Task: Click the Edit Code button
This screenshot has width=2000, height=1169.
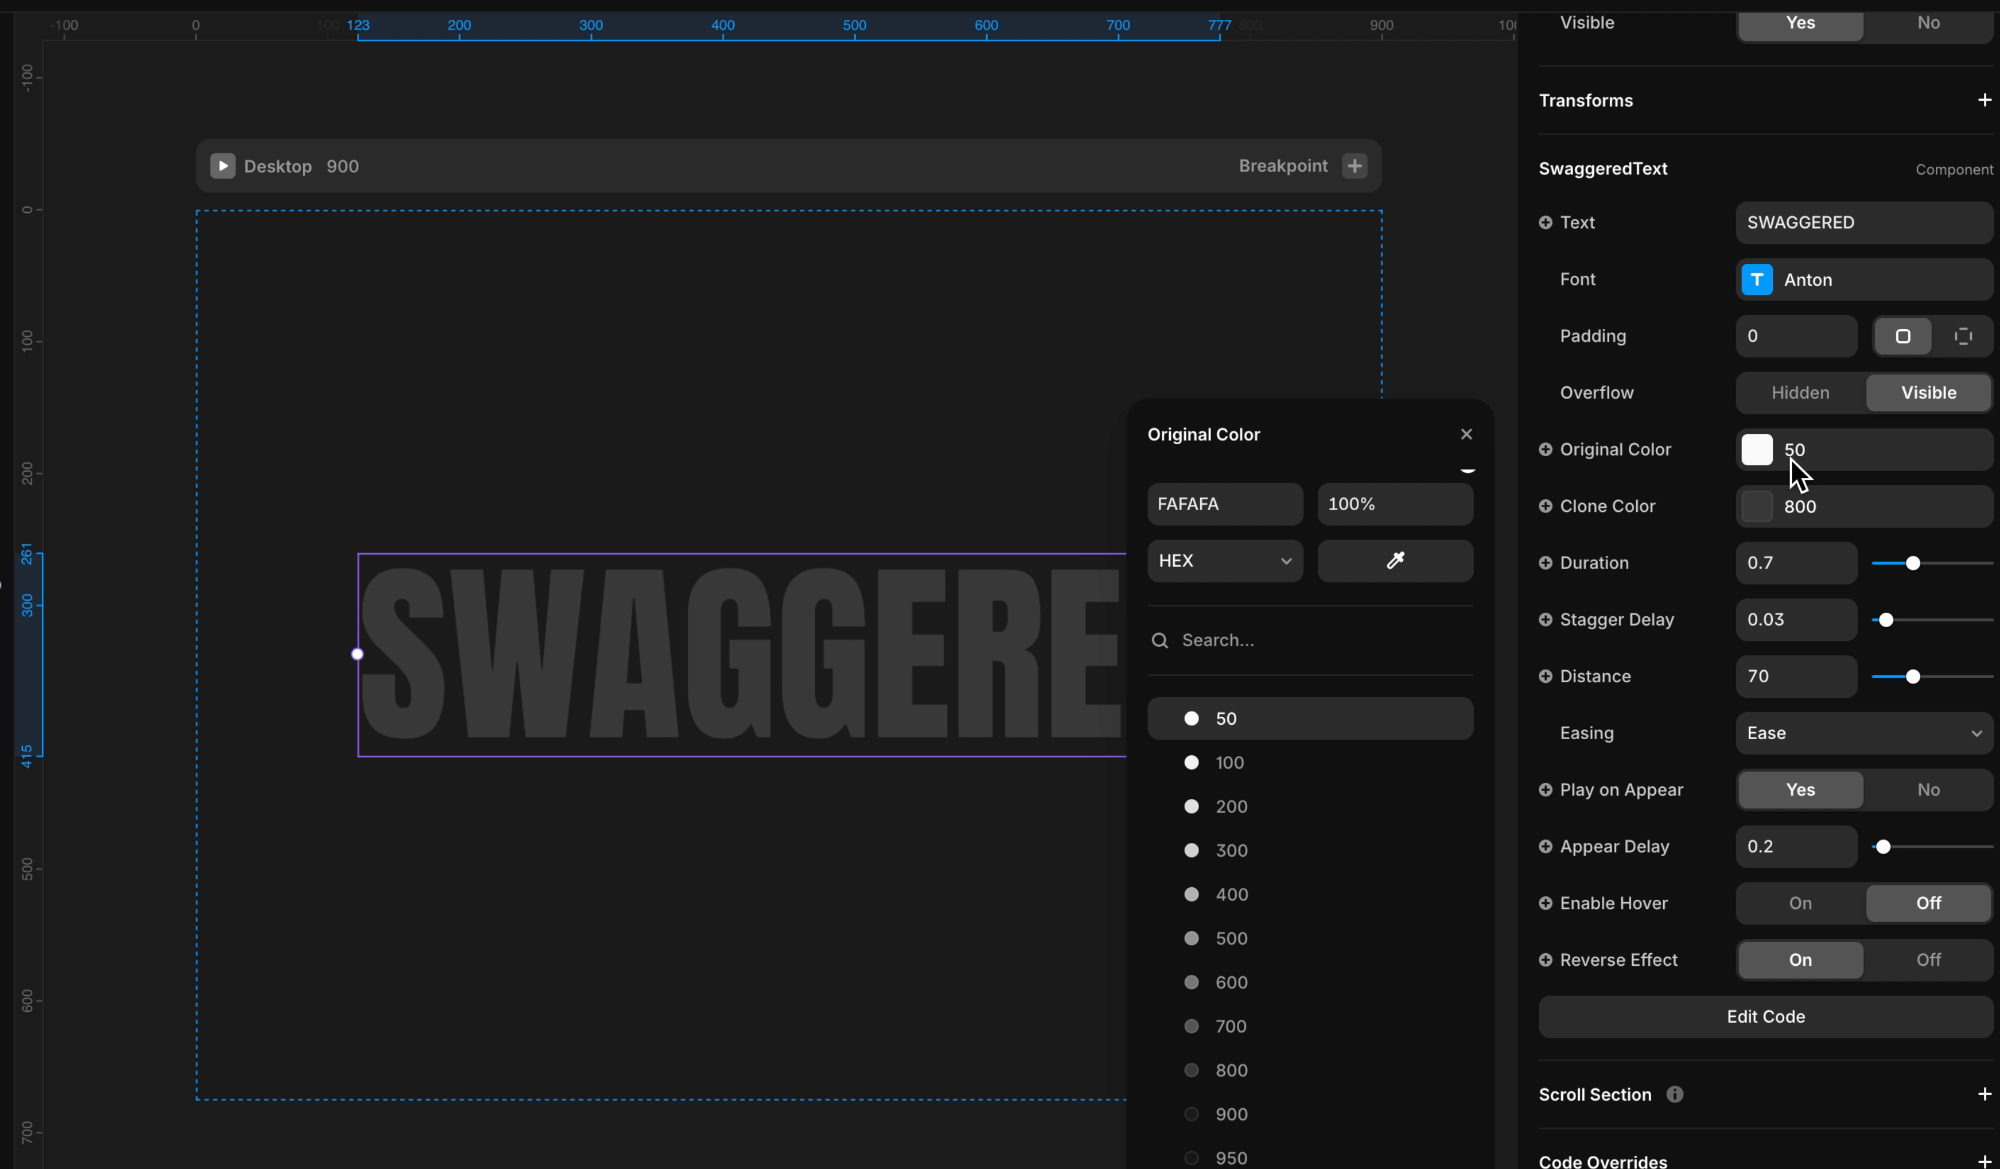Action: click(1765, 1017)
